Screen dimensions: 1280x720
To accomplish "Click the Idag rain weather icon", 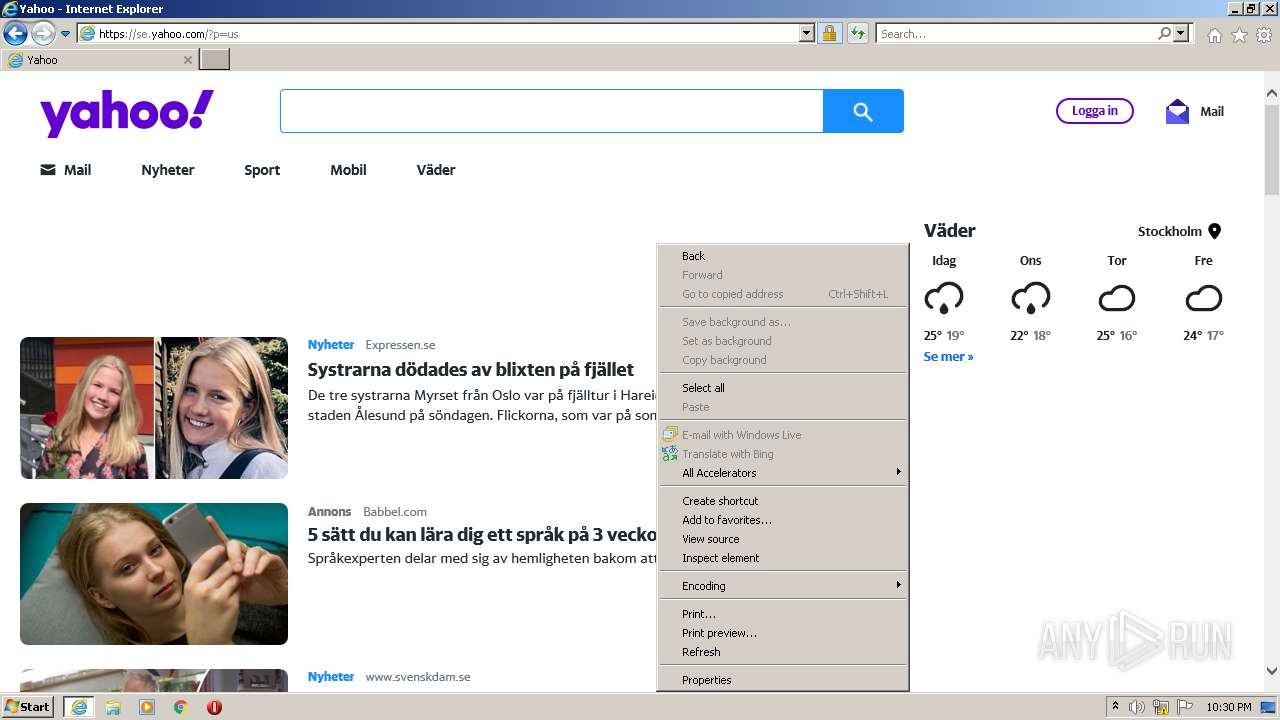I will pos(944,298).
